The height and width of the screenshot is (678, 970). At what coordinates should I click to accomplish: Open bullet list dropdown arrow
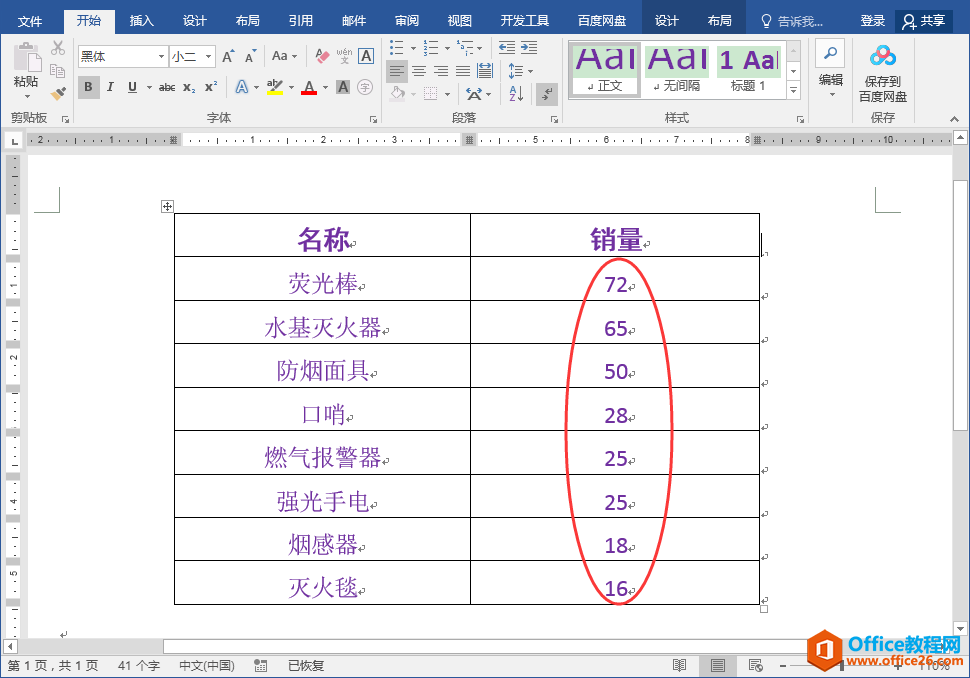tap(413, 48)
